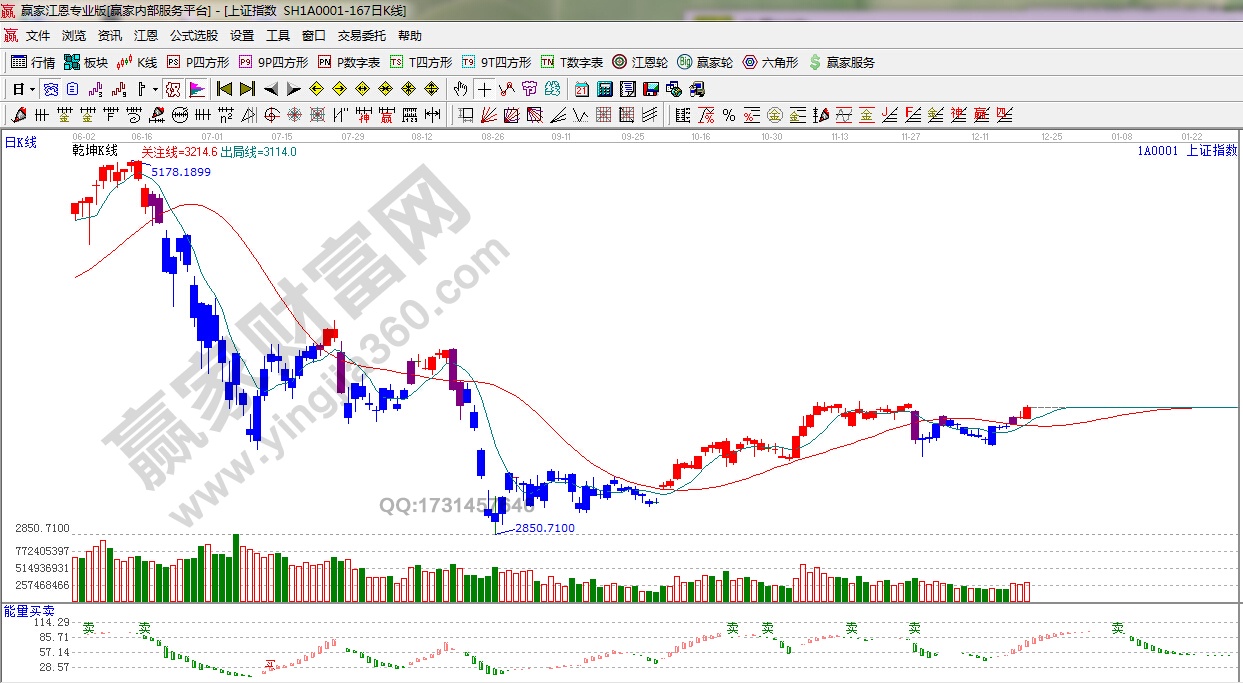Click the percent (%) drawing tool

(x=728, y=115)
